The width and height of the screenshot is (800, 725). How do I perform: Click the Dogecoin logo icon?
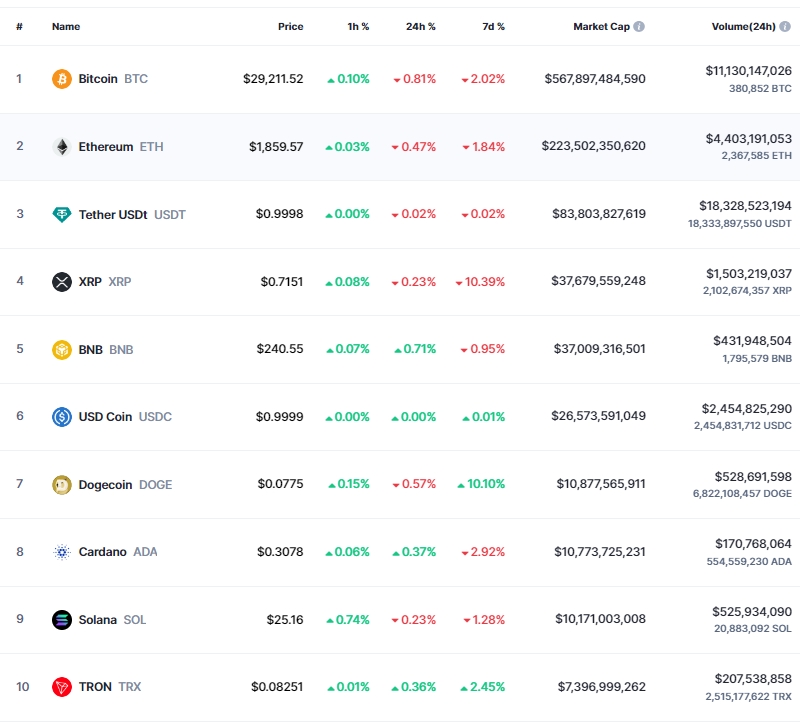[x=62, y=485]
